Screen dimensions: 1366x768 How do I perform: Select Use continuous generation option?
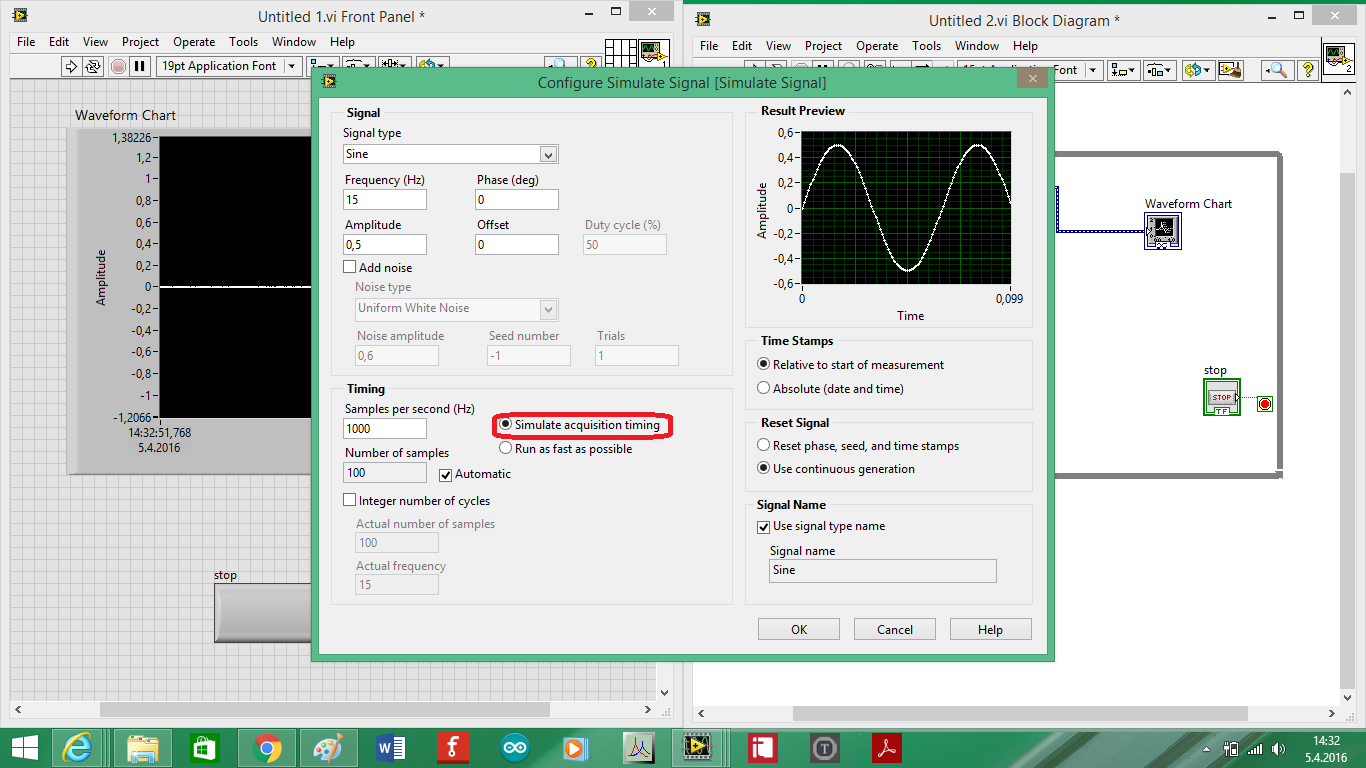(x=764, y=469)
